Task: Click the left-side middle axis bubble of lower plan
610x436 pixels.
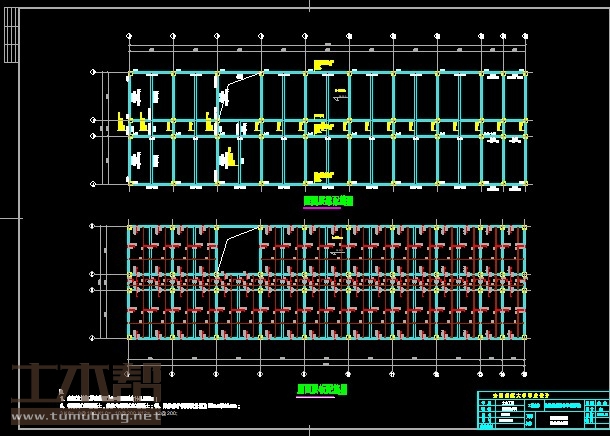Action: click(94, 274)
